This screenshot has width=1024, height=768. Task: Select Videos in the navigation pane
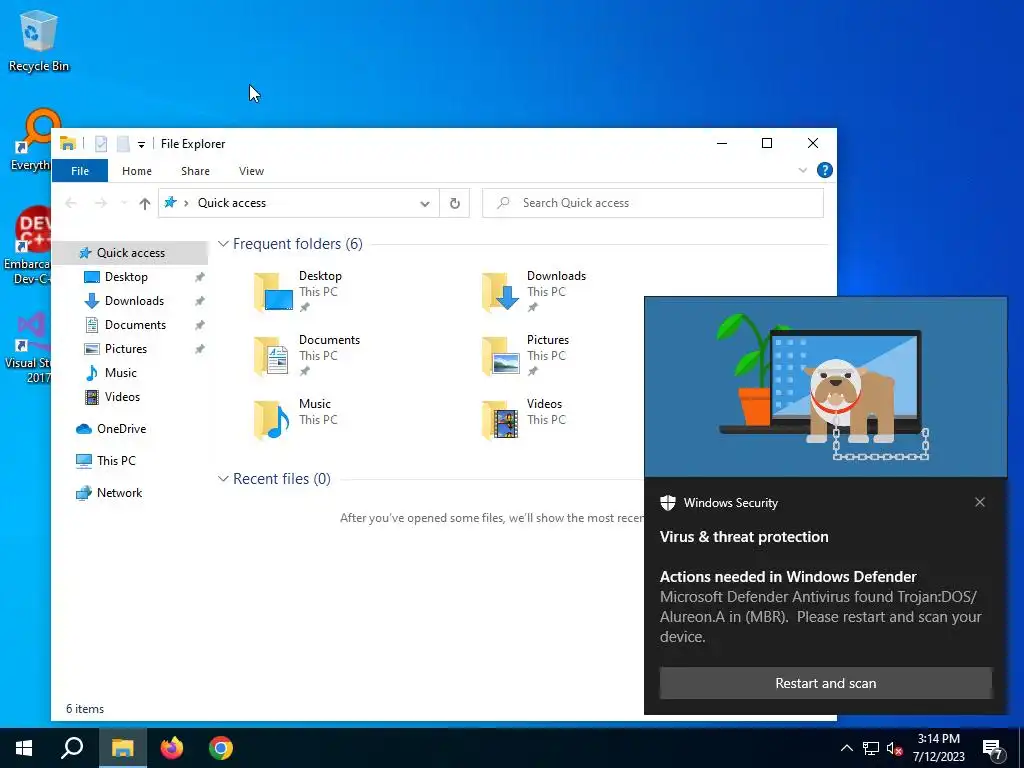pyautogui.click(x=122, y=397)
